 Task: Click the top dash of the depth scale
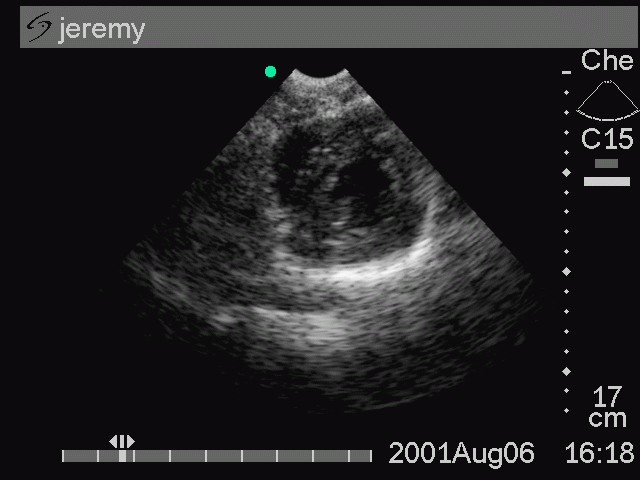click(x=566, y=73)
